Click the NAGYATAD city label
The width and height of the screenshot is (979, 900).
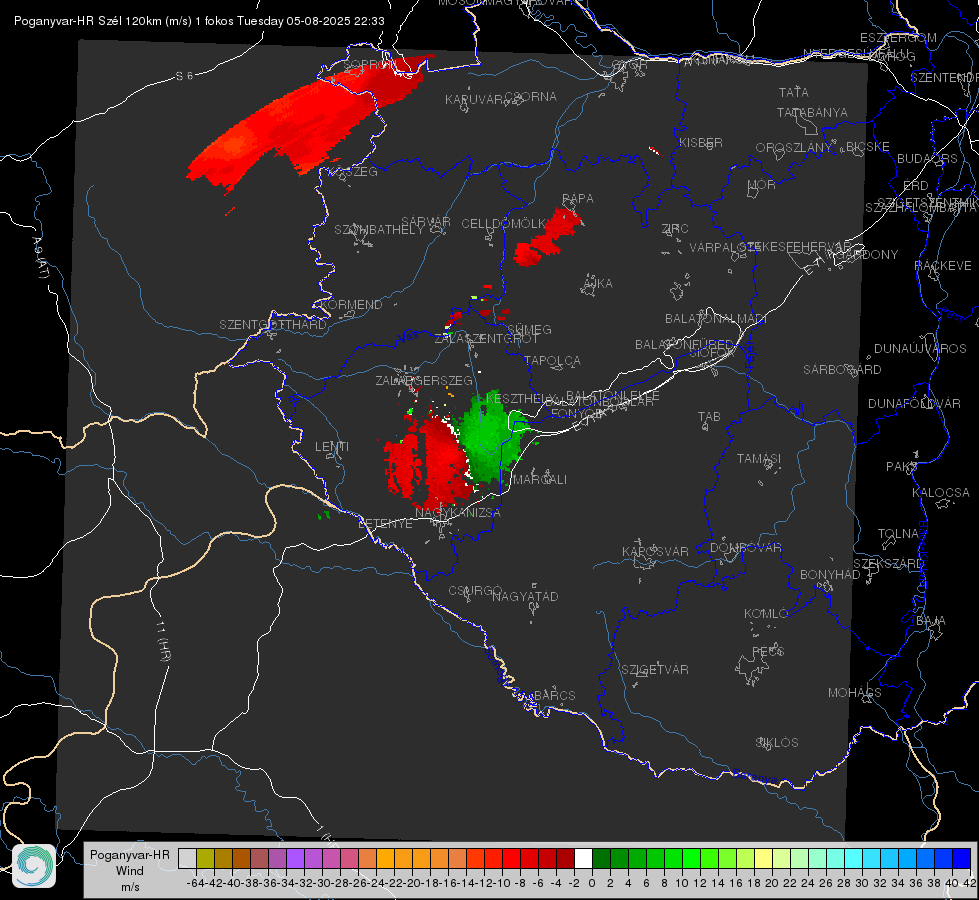tap(525, 596)
